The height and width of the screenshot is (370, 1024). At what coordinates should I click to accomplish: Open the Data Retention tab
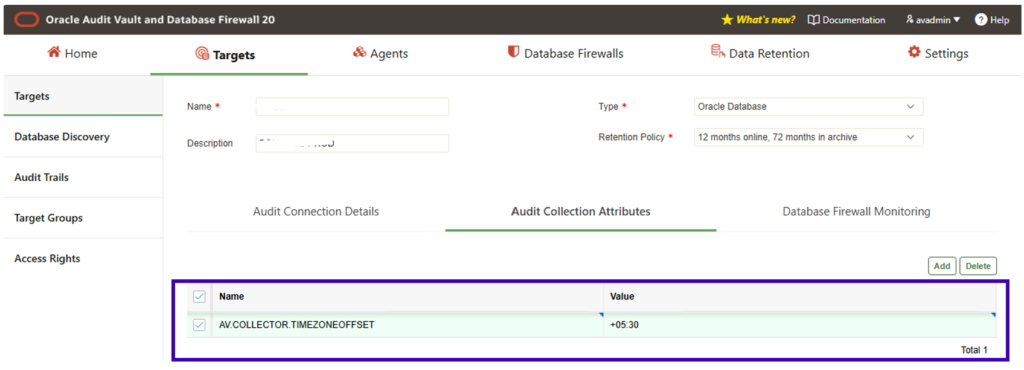(760, 54)
